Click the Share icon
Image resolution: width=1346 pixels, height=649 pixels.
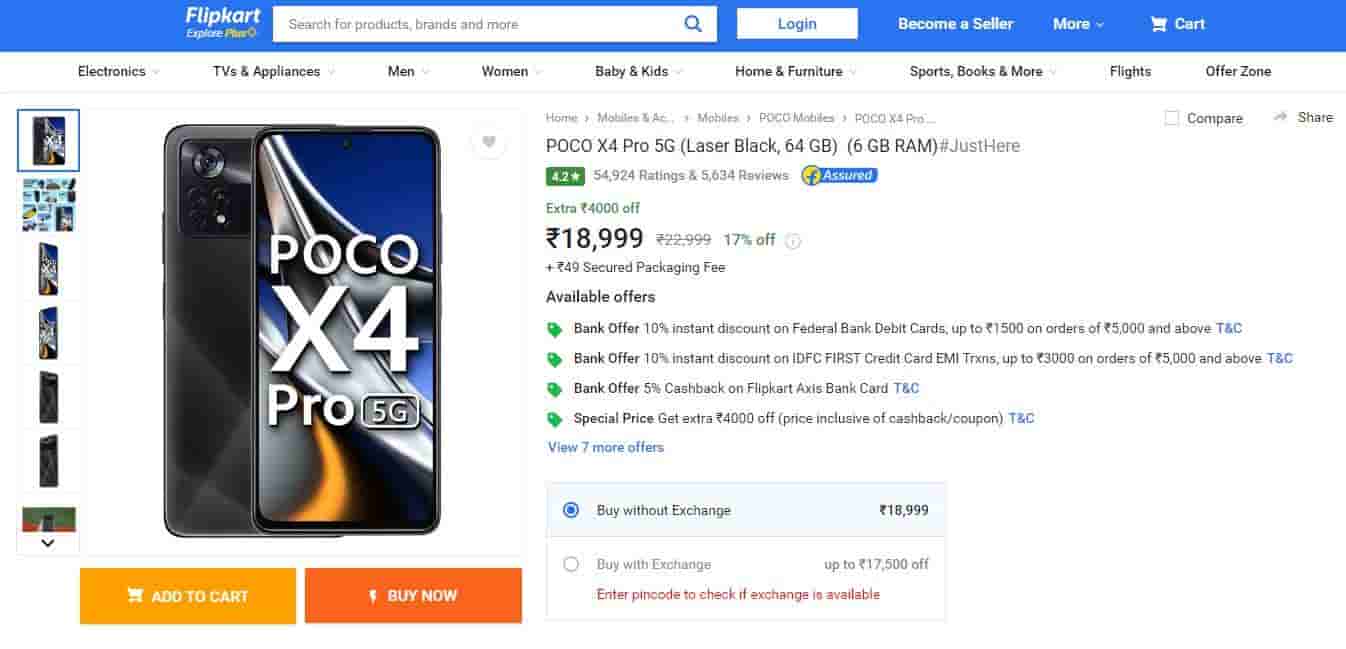pyautogui.click(x=1279, y=117)
